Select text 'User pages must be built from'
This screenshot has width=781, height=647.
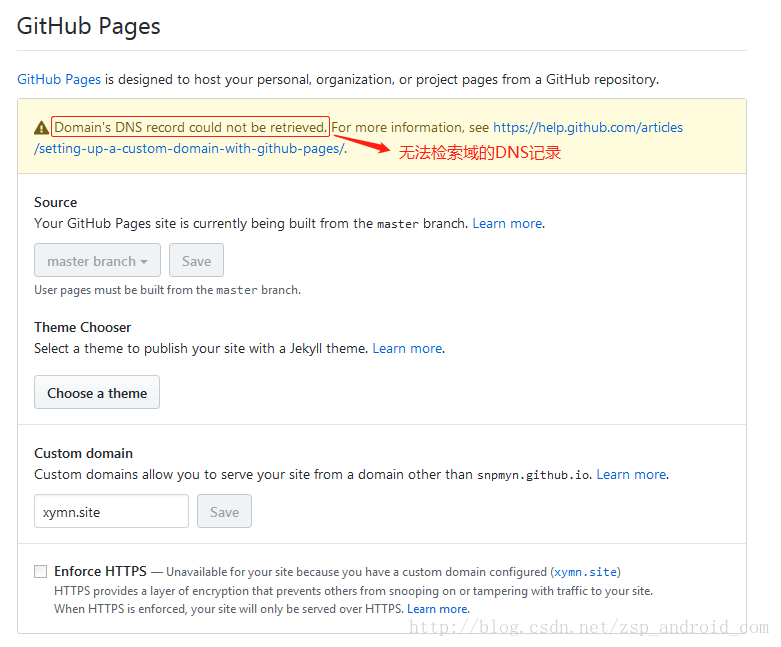click(x=124, y=290)
